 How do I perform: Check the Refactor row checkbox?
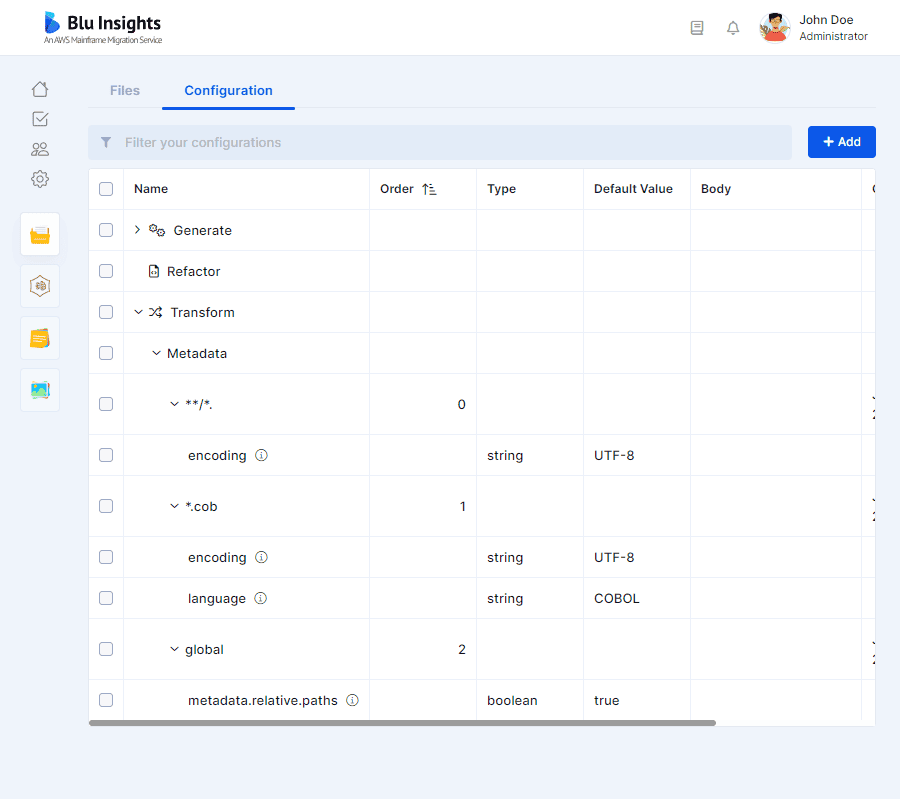point(106,271)
